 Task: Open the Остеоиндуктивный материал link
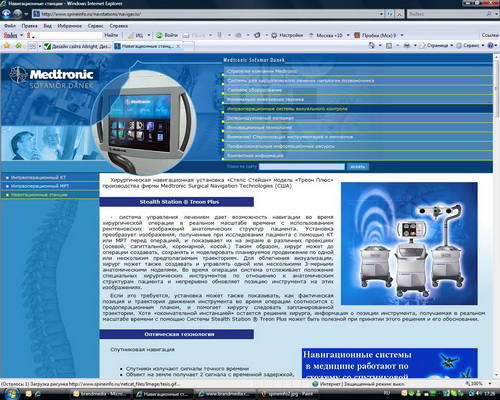[x=260, y=118]
